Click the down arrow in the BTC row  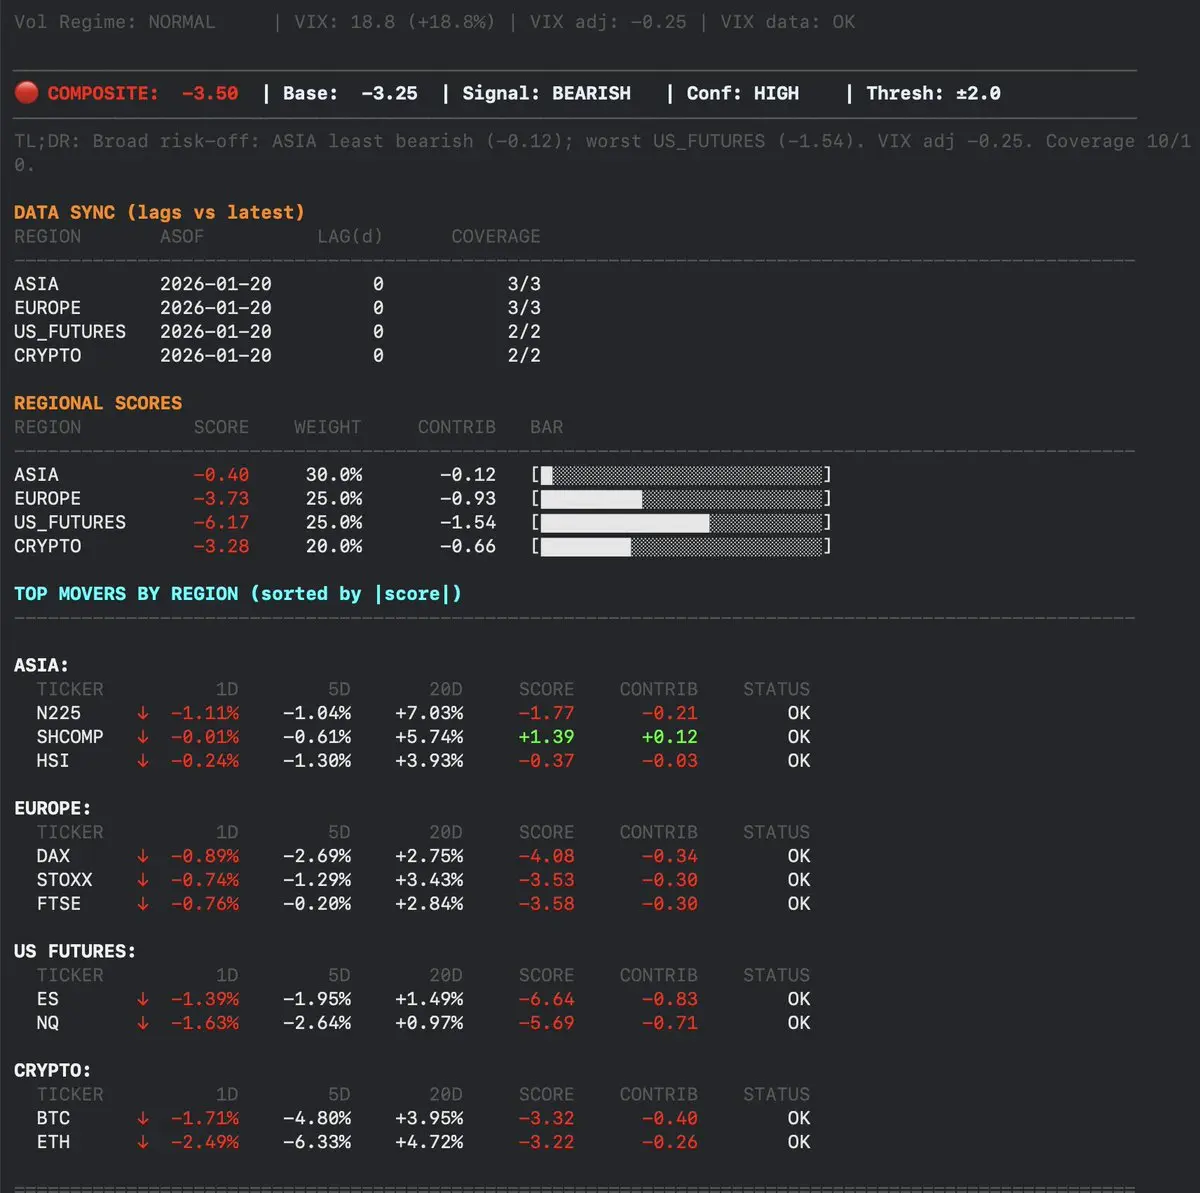pos(143,1118)
